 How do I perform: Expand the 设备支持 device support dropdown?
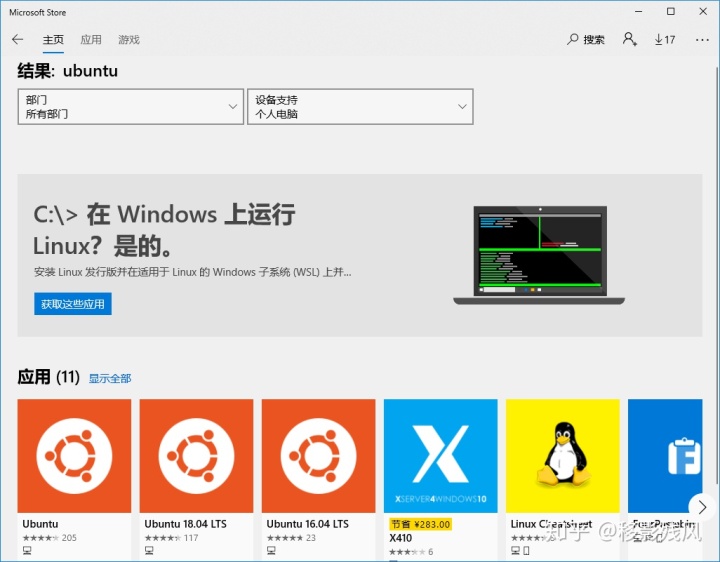click(360, 107)
